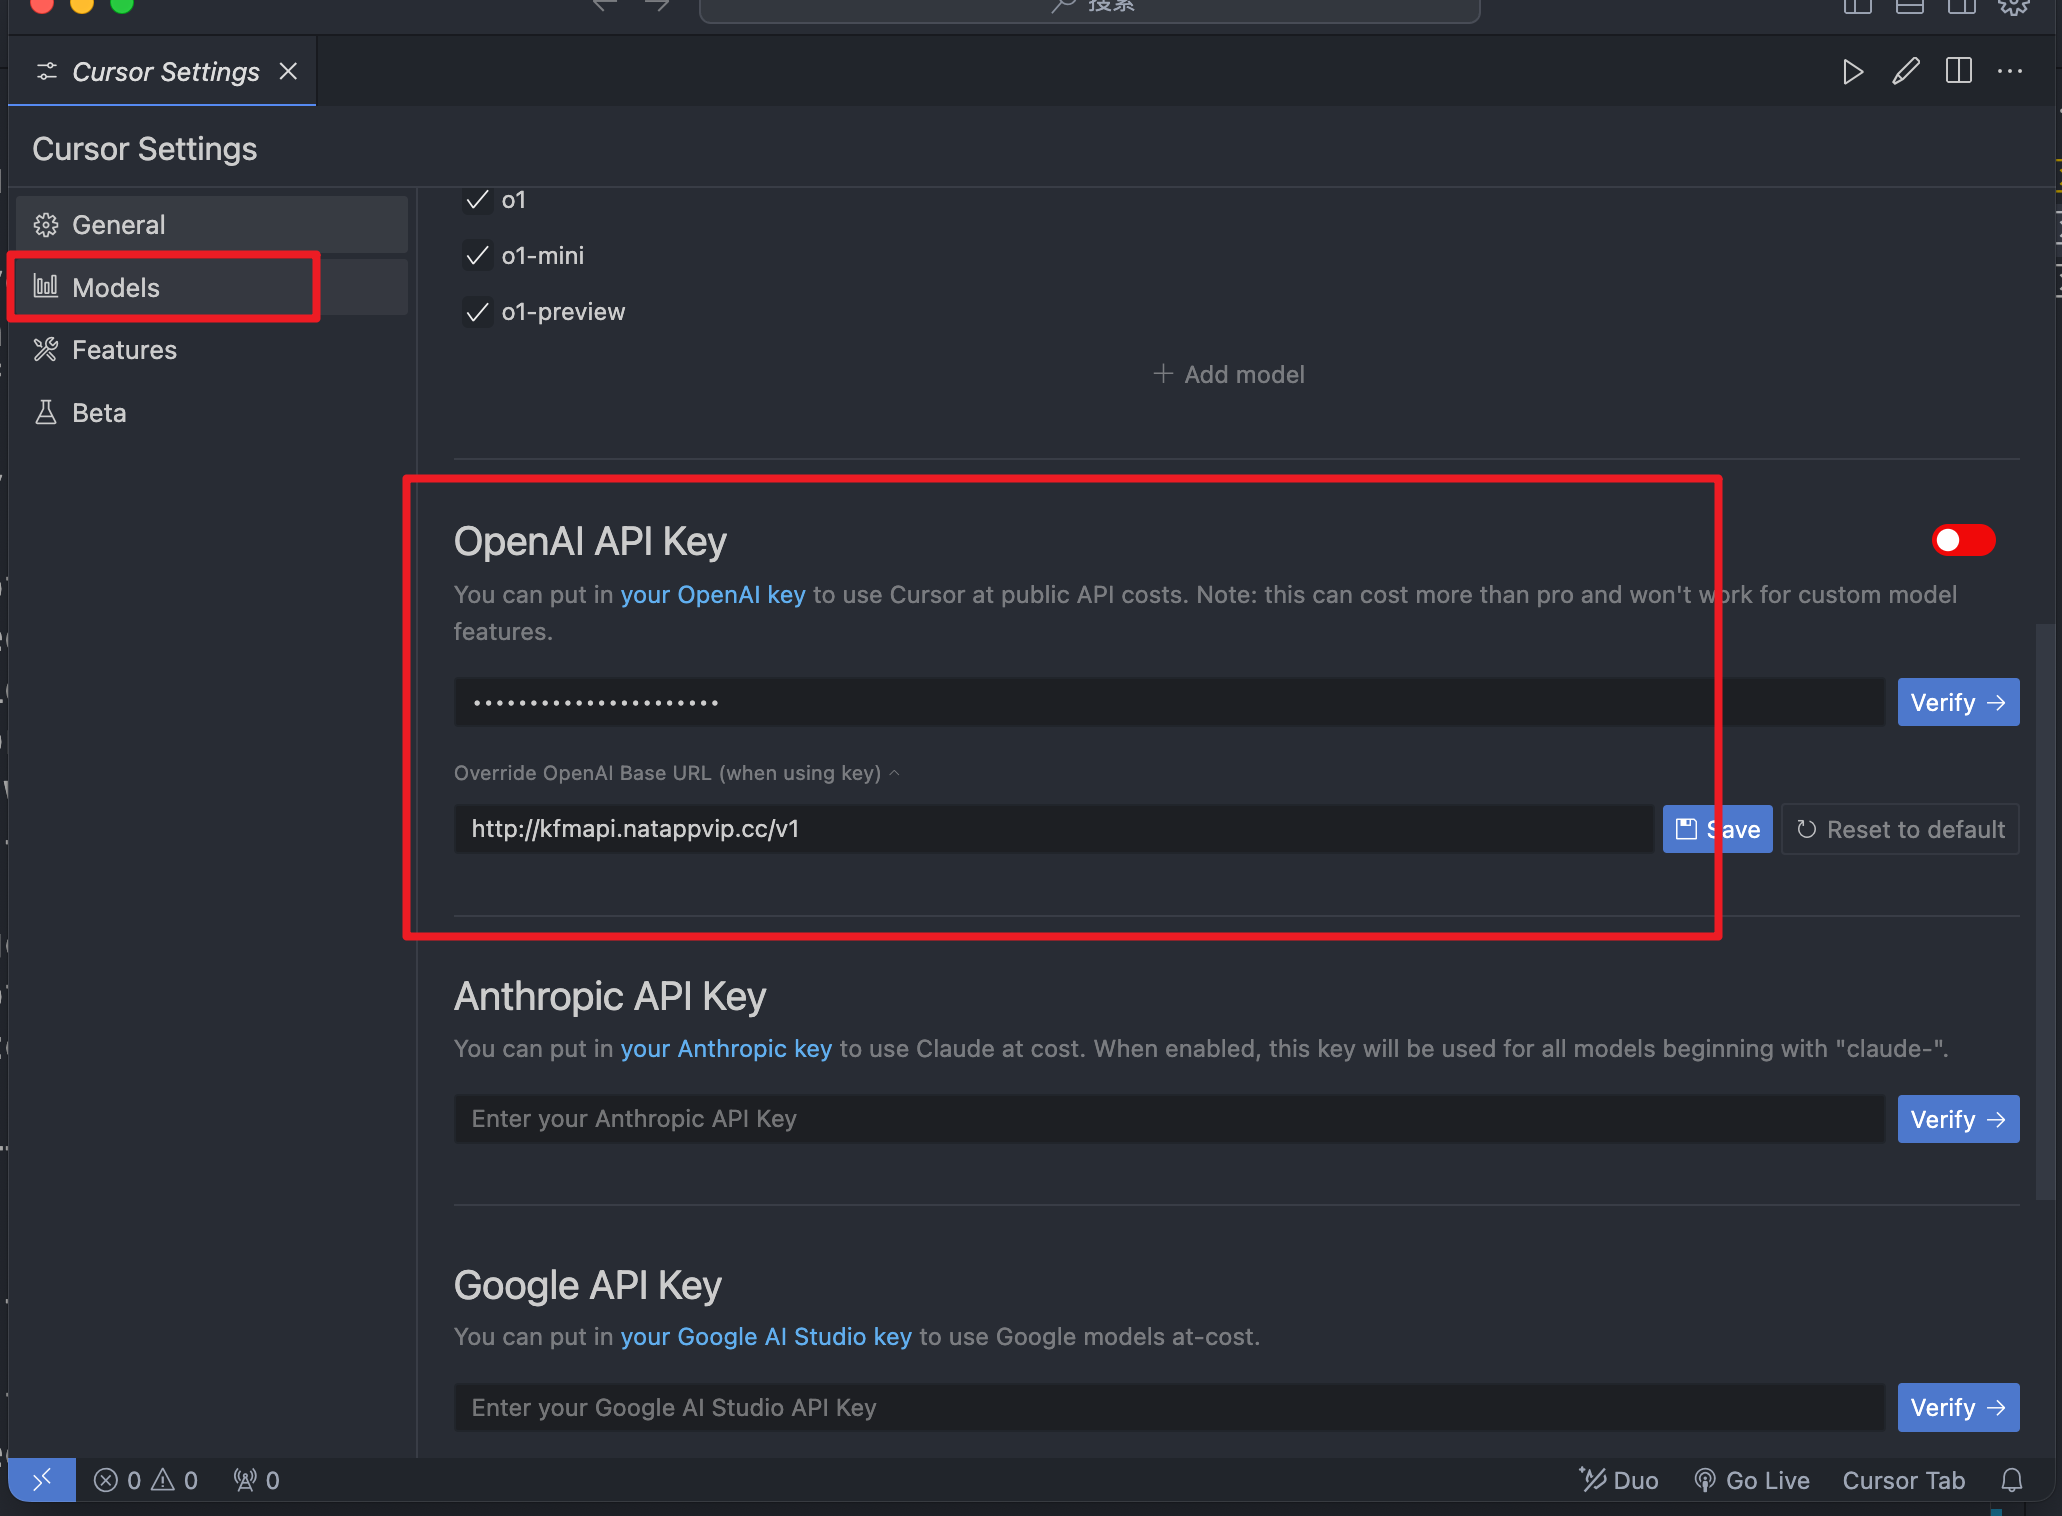Open Models settings section
2062x1516 pixels.
point(211,288)
